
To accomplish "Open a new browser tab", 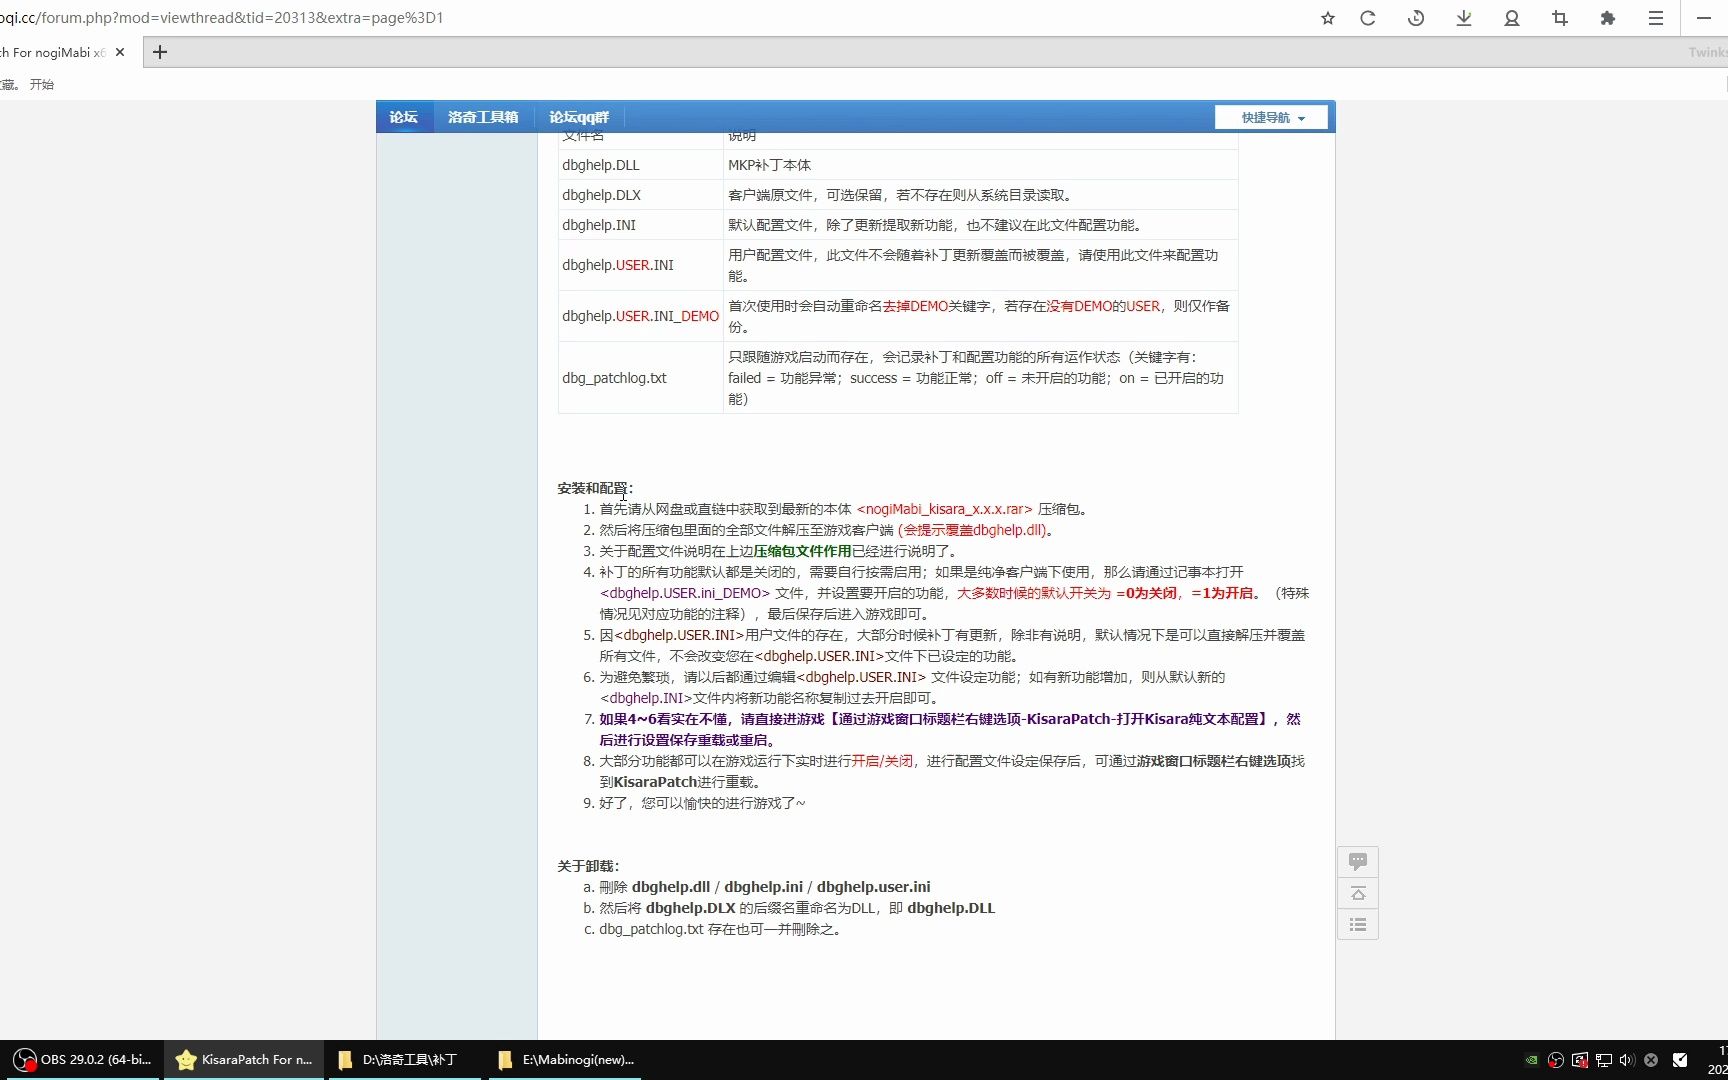I will (160, 52).
